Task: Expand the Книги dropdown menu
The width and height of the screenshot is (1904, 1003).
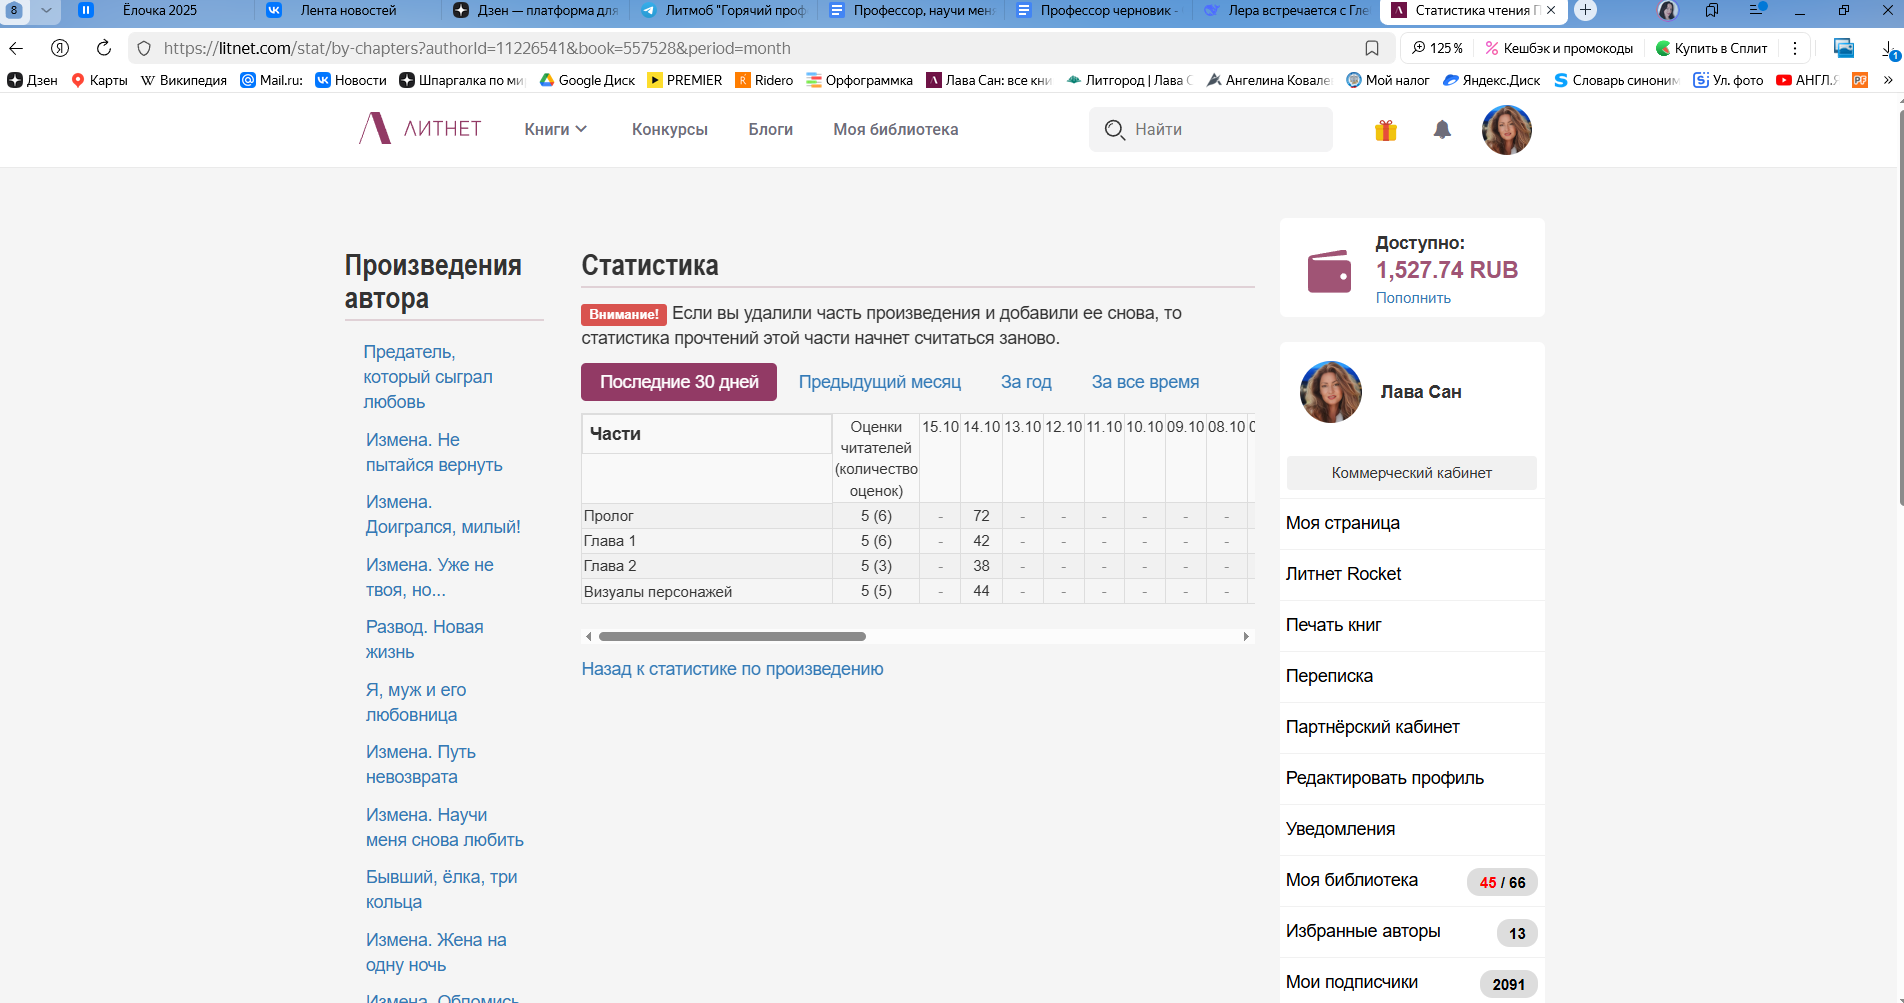Action: coord(555,129)
